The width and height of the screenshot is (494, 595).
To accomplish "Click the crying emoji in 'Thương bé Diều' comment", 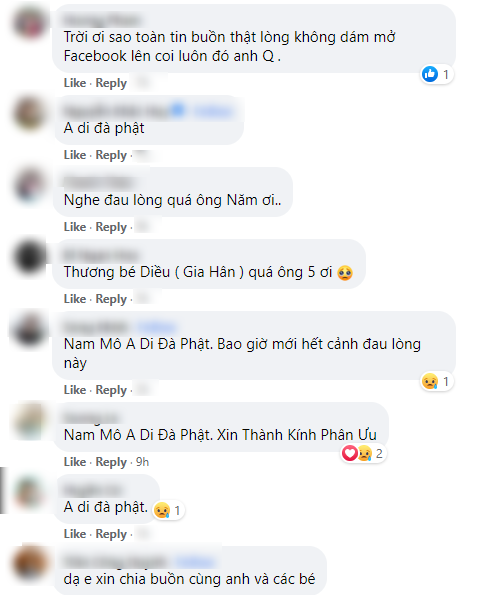I will [345, 273].
